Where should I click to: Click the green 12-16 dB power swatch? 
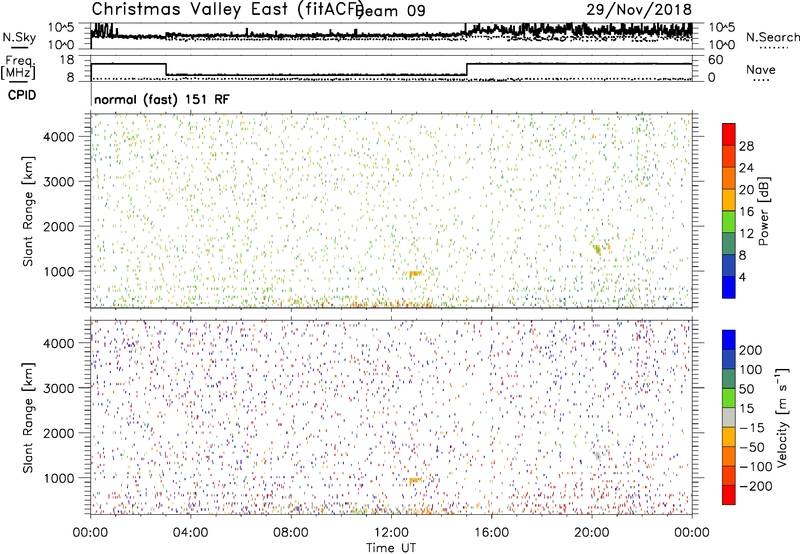click(729, 221)
